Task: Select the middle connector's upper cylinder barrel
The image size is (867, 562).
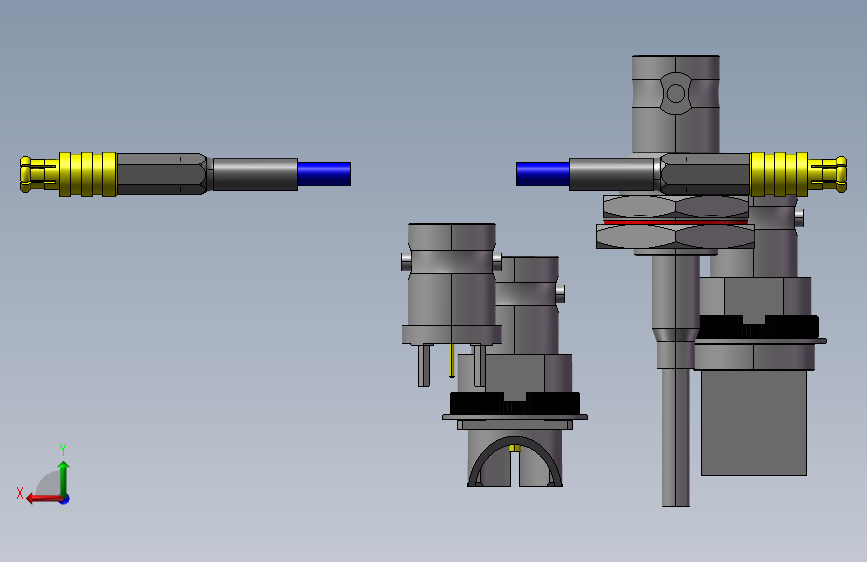Action: [x=452, y=275]
